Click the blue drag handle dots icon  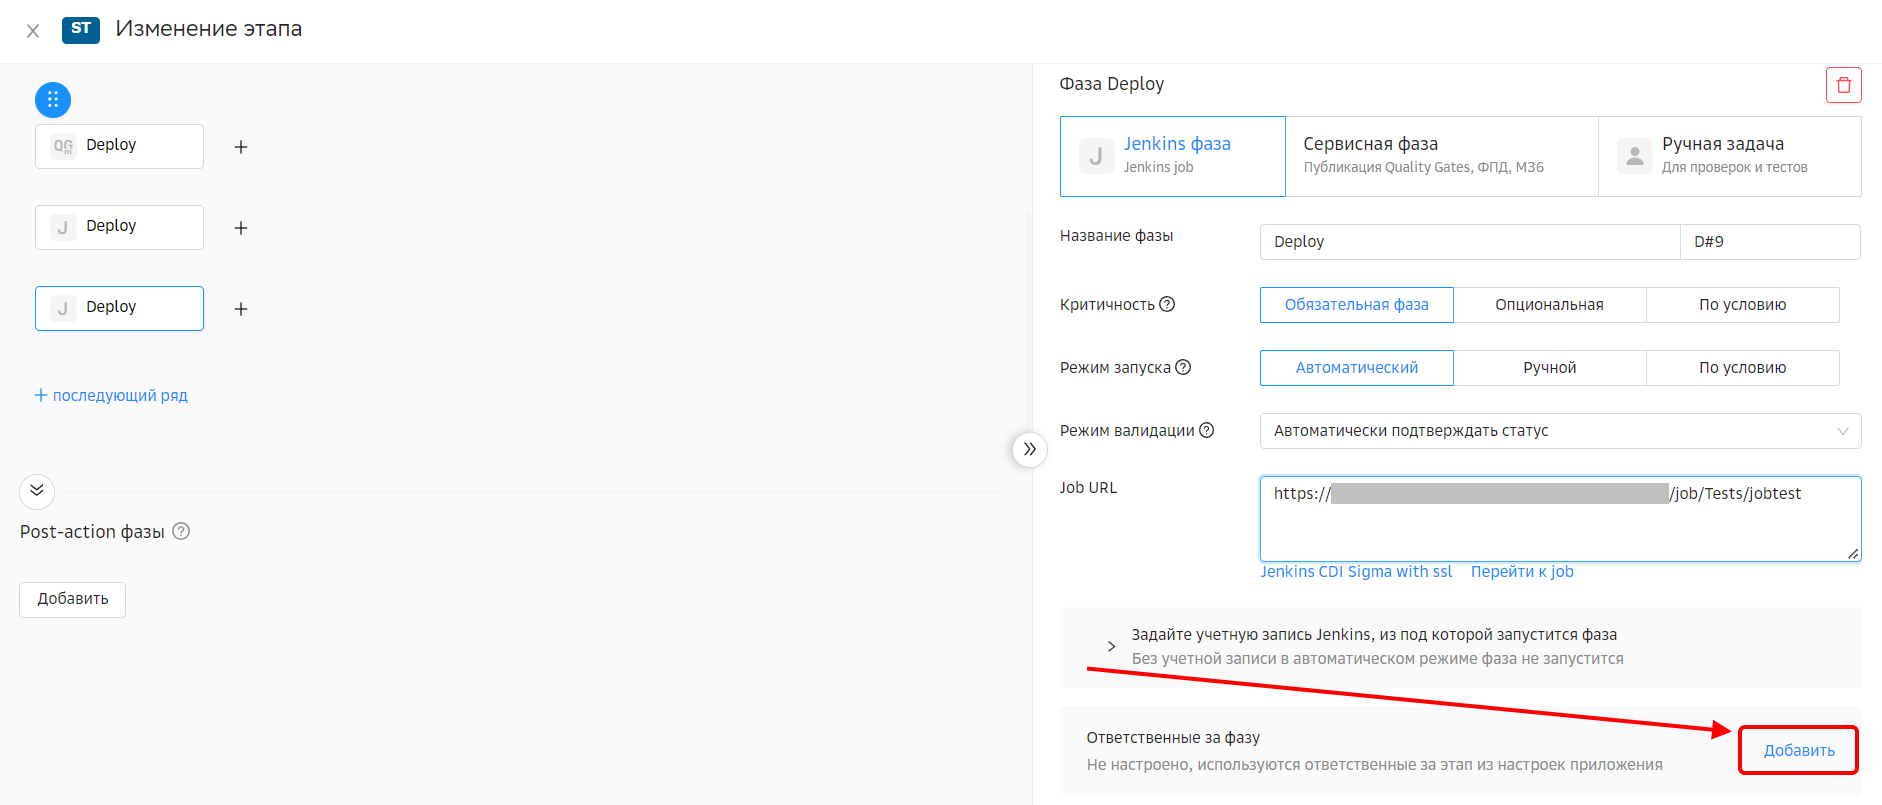53,100
